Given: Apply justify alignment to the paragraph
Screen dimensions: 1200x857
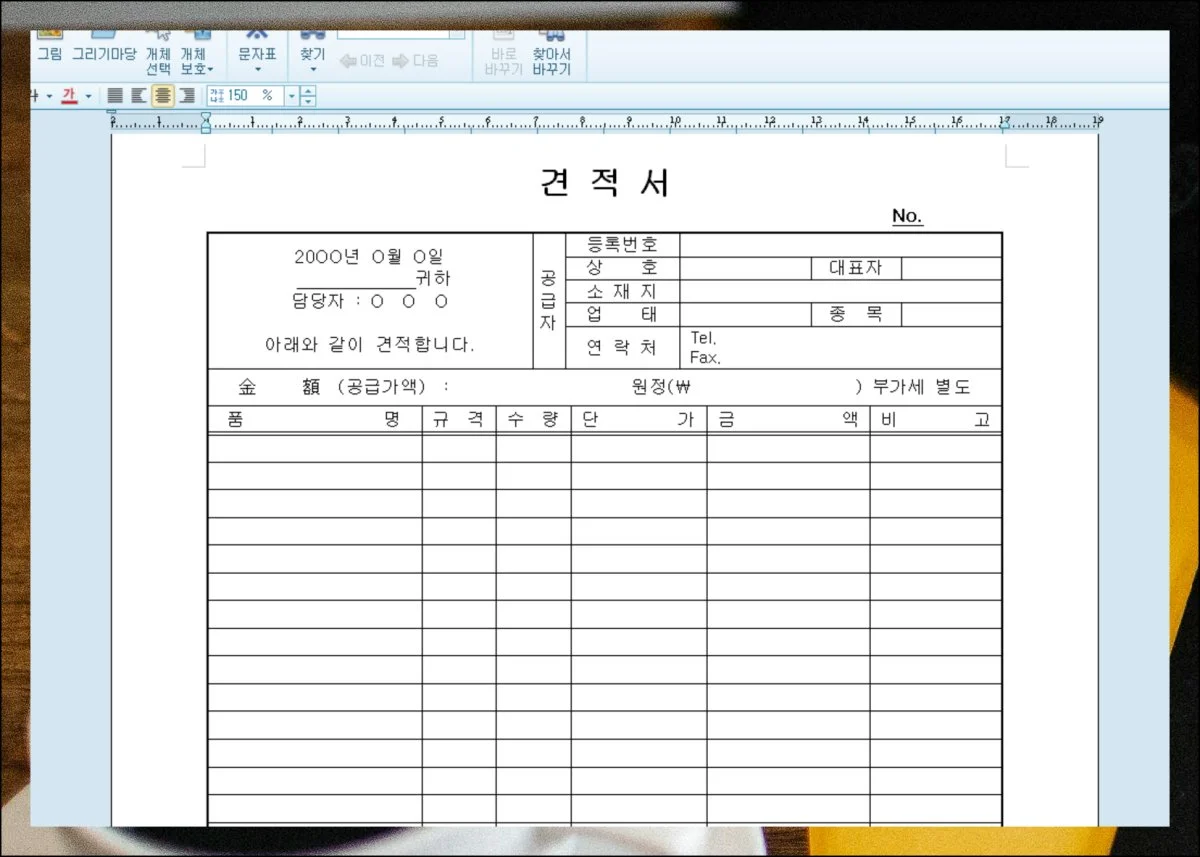Looking at the screenshot, I should [x=115, y=96].
